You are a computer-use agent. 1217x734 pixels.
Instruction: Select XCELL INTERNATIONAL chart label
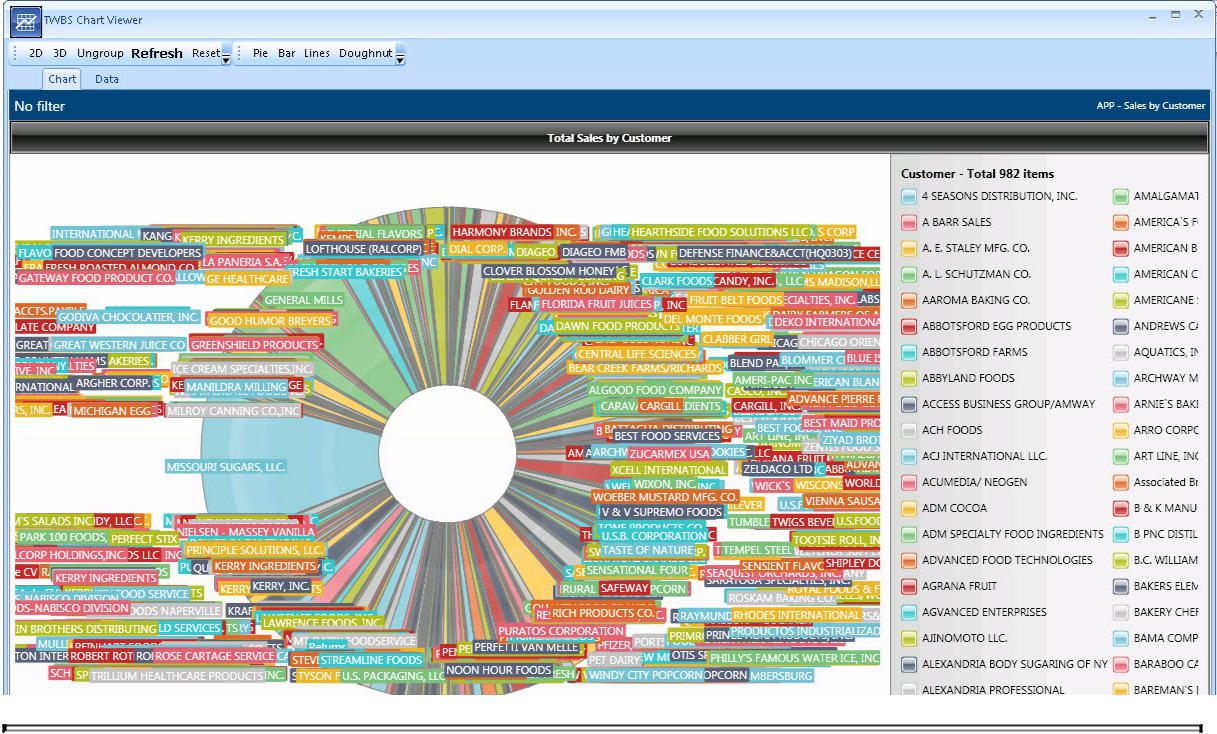[669, 470]
